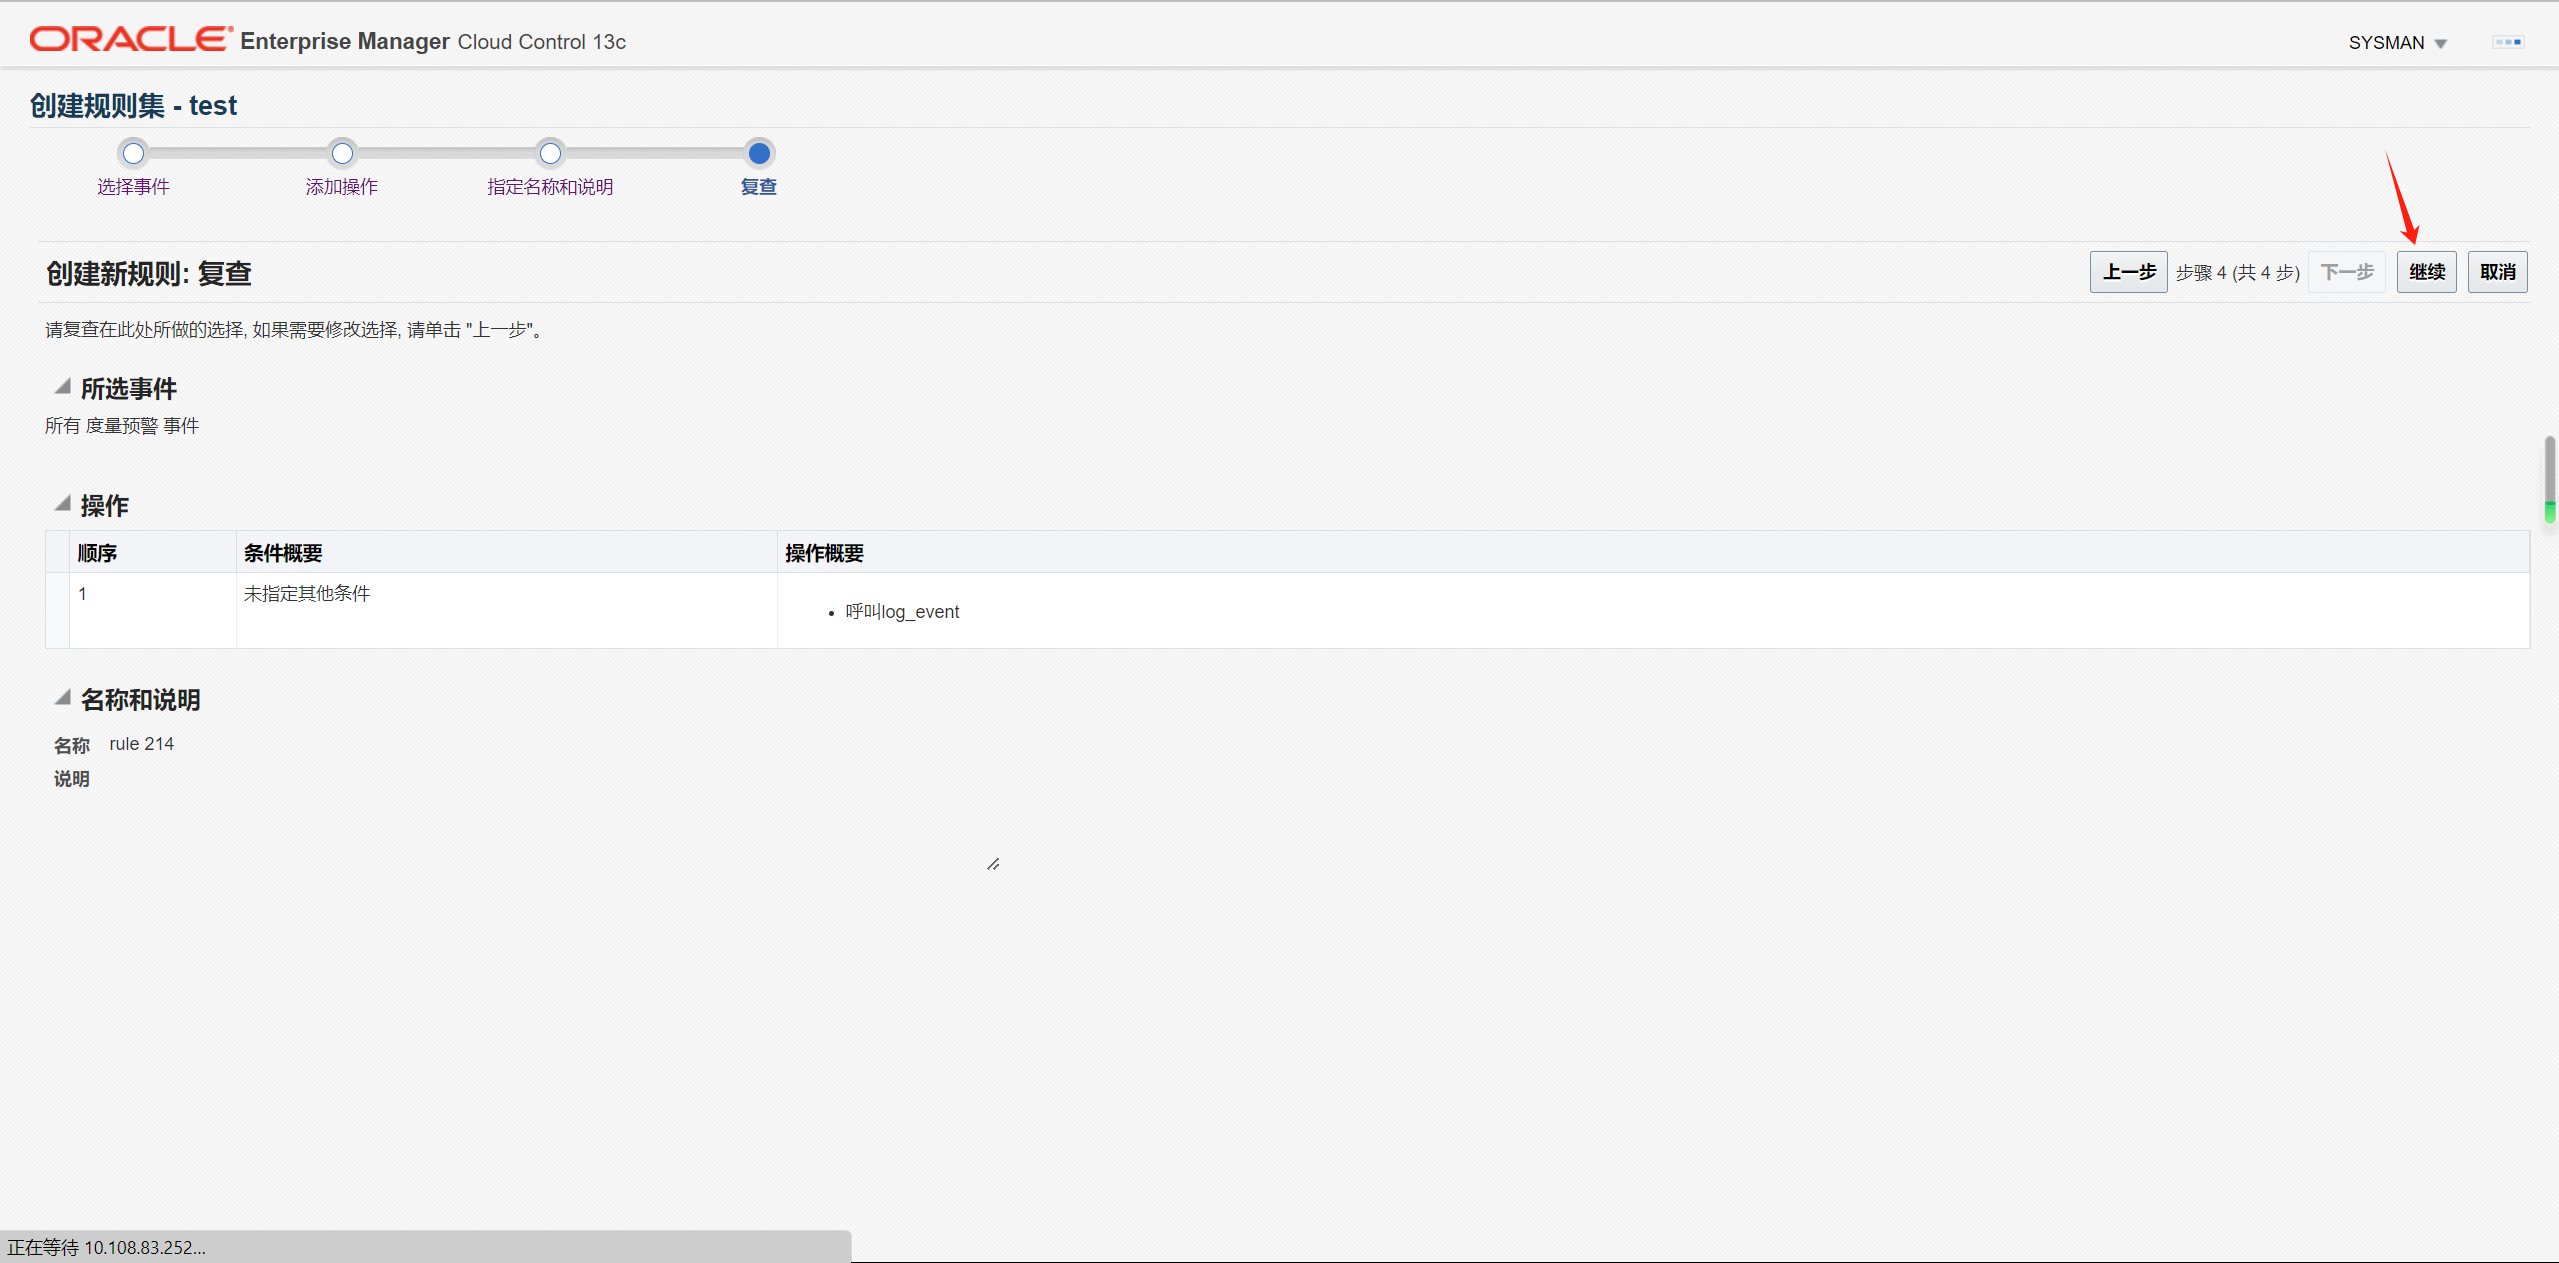Open the three-dot icon beside SYSMAN
The height and width of the screenshot is (1263, 2559).
pyautogui.click(x=2507, y=42)
